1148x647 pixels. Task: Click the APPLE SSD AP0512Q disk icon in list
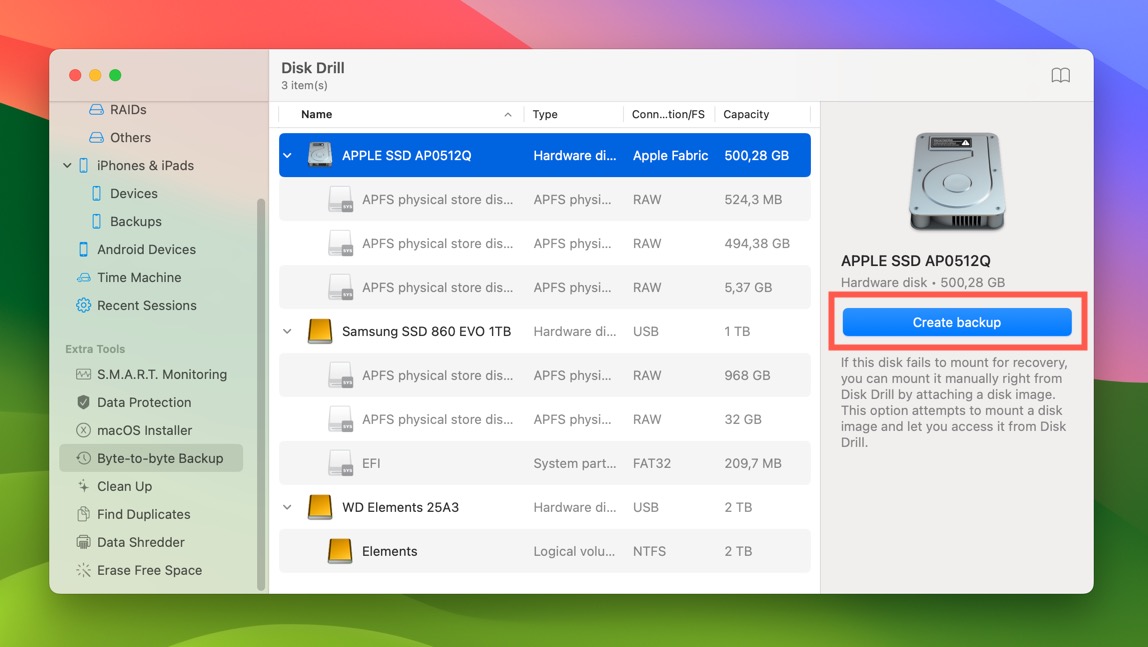click(320, 155)
